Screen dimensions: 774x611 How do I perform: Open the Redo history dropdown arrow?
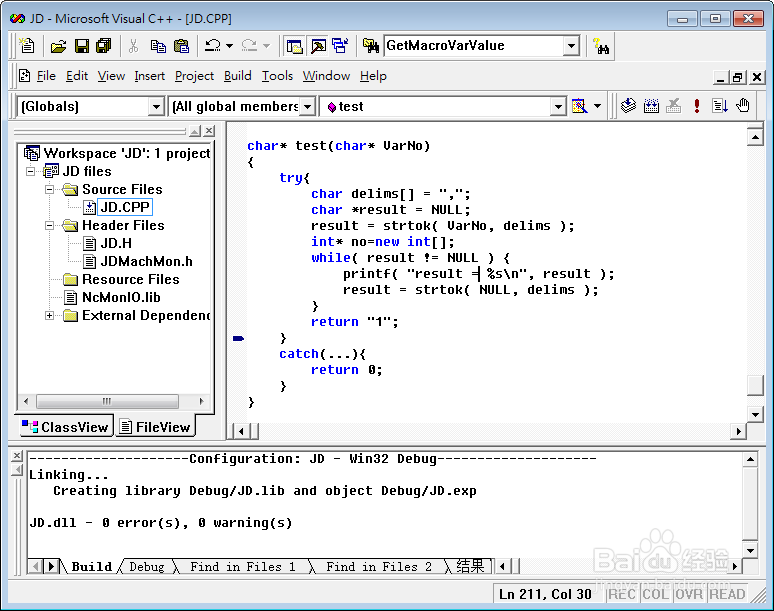[267, 46]
